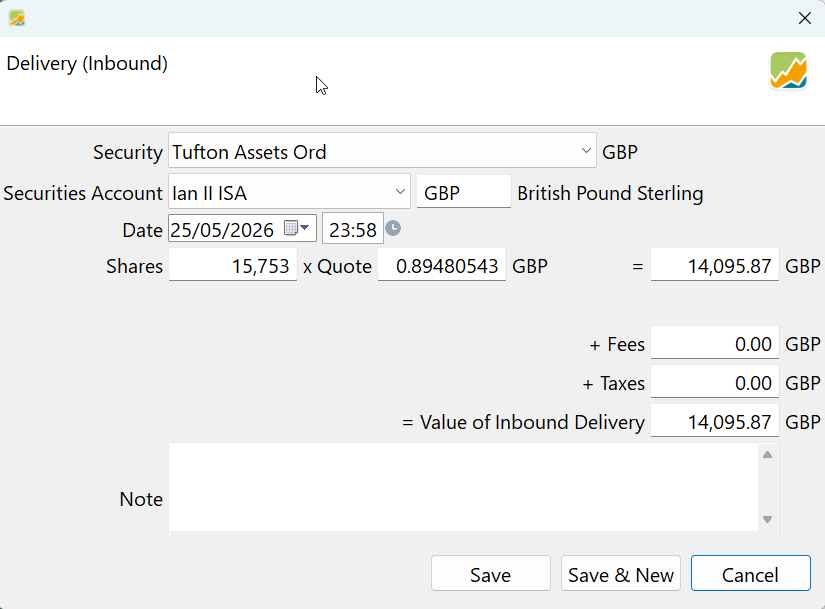The image size is (825, 609).
Task: Click the Value of Inbound Delivery field
Action: (715, 421)
